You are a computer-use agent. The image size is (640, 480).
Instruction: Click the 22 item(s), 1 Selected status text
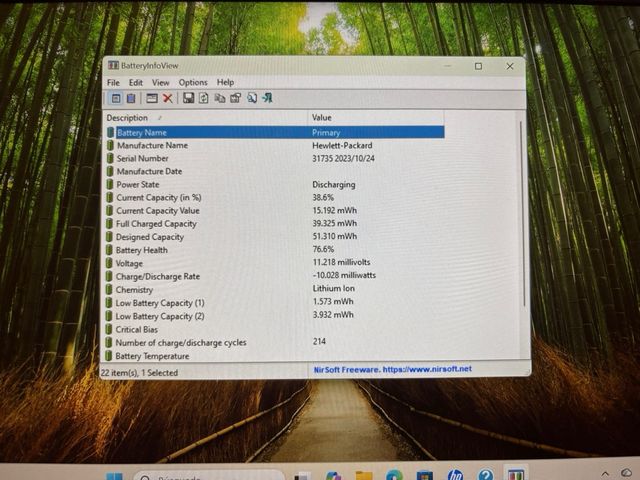pyautogui.click(x=139, y=373)
